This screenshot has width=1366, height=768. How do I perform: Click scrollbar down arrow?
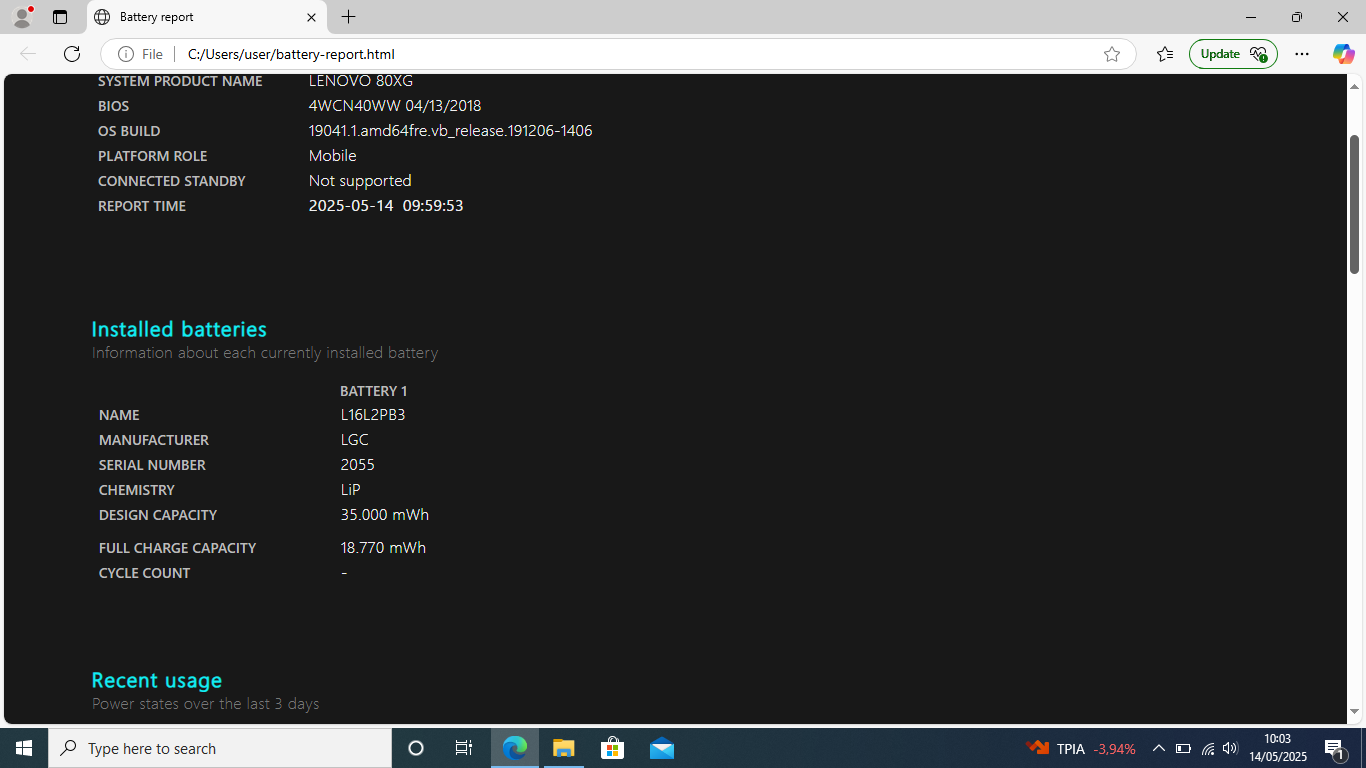coord(1355,712)
